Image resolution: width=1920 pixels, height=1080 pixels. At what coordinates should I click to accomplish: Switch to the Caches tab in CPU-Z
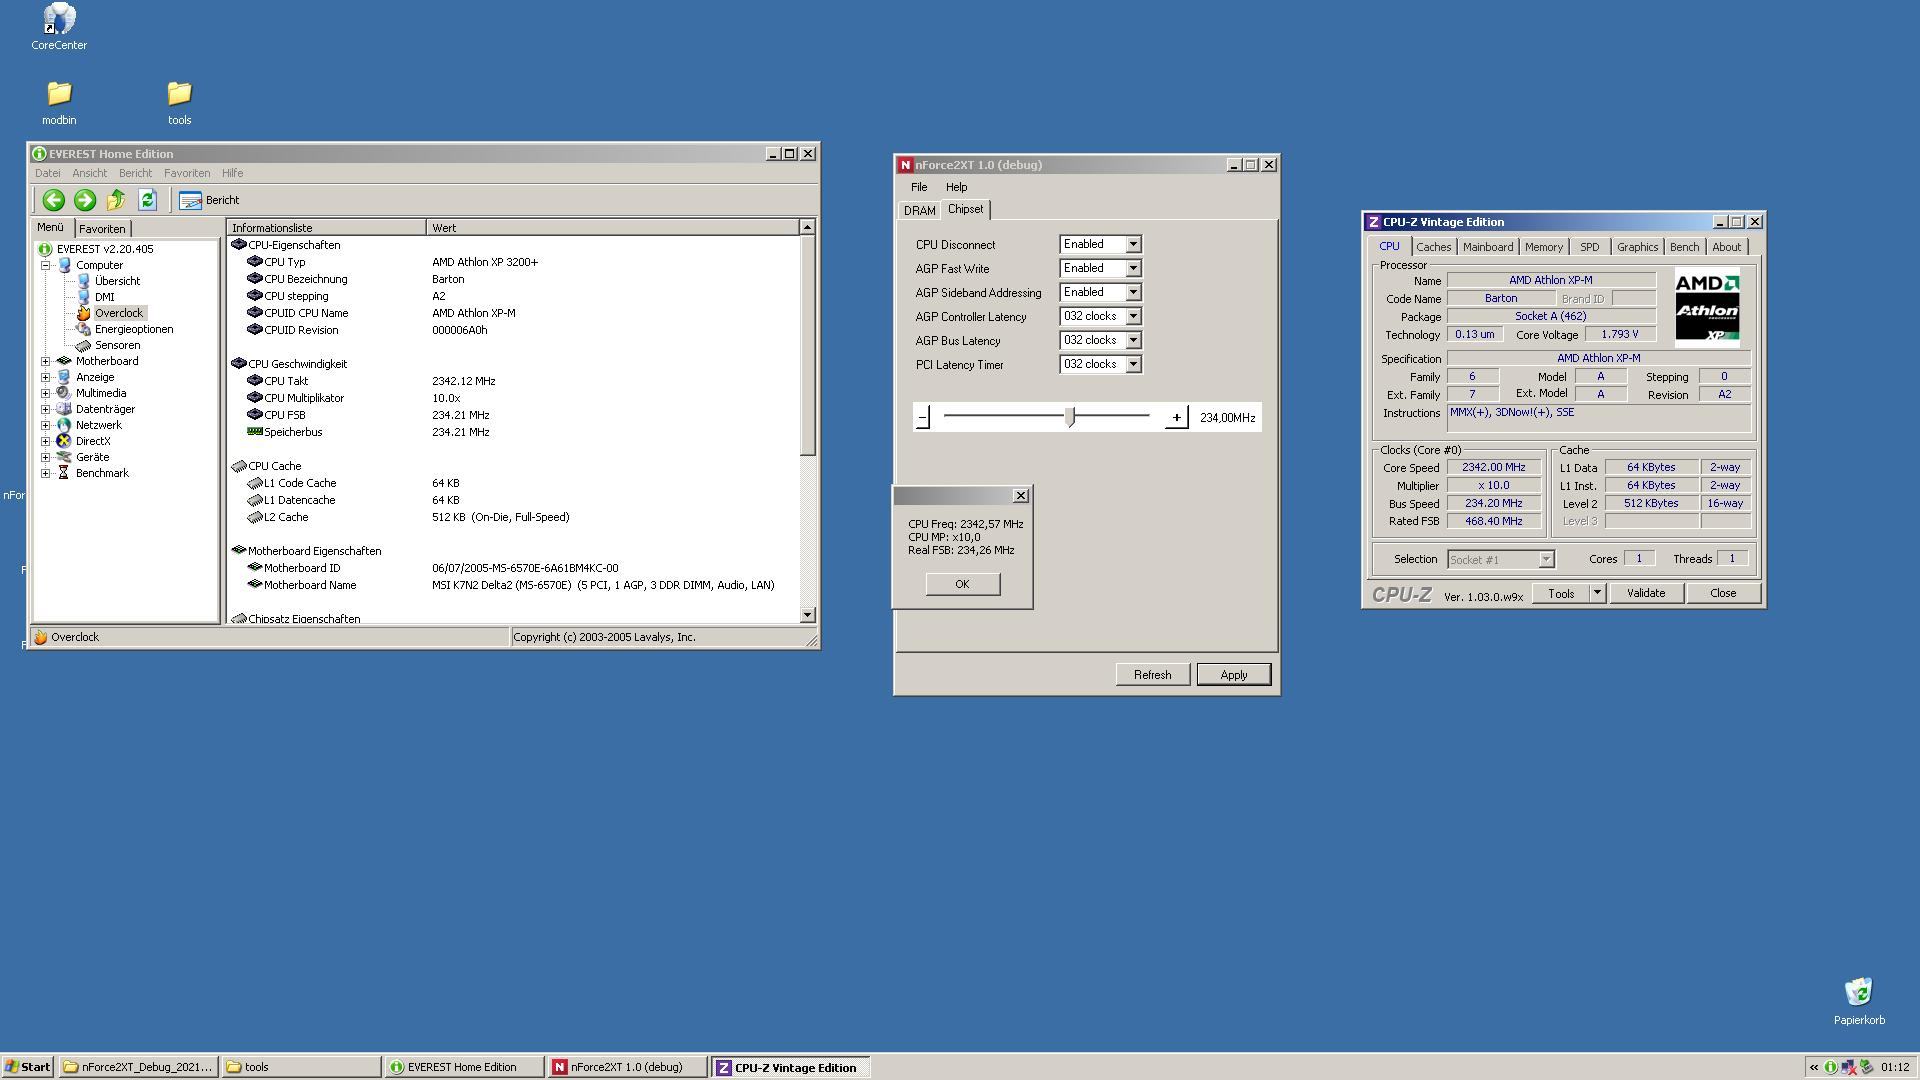(1433, 247)
